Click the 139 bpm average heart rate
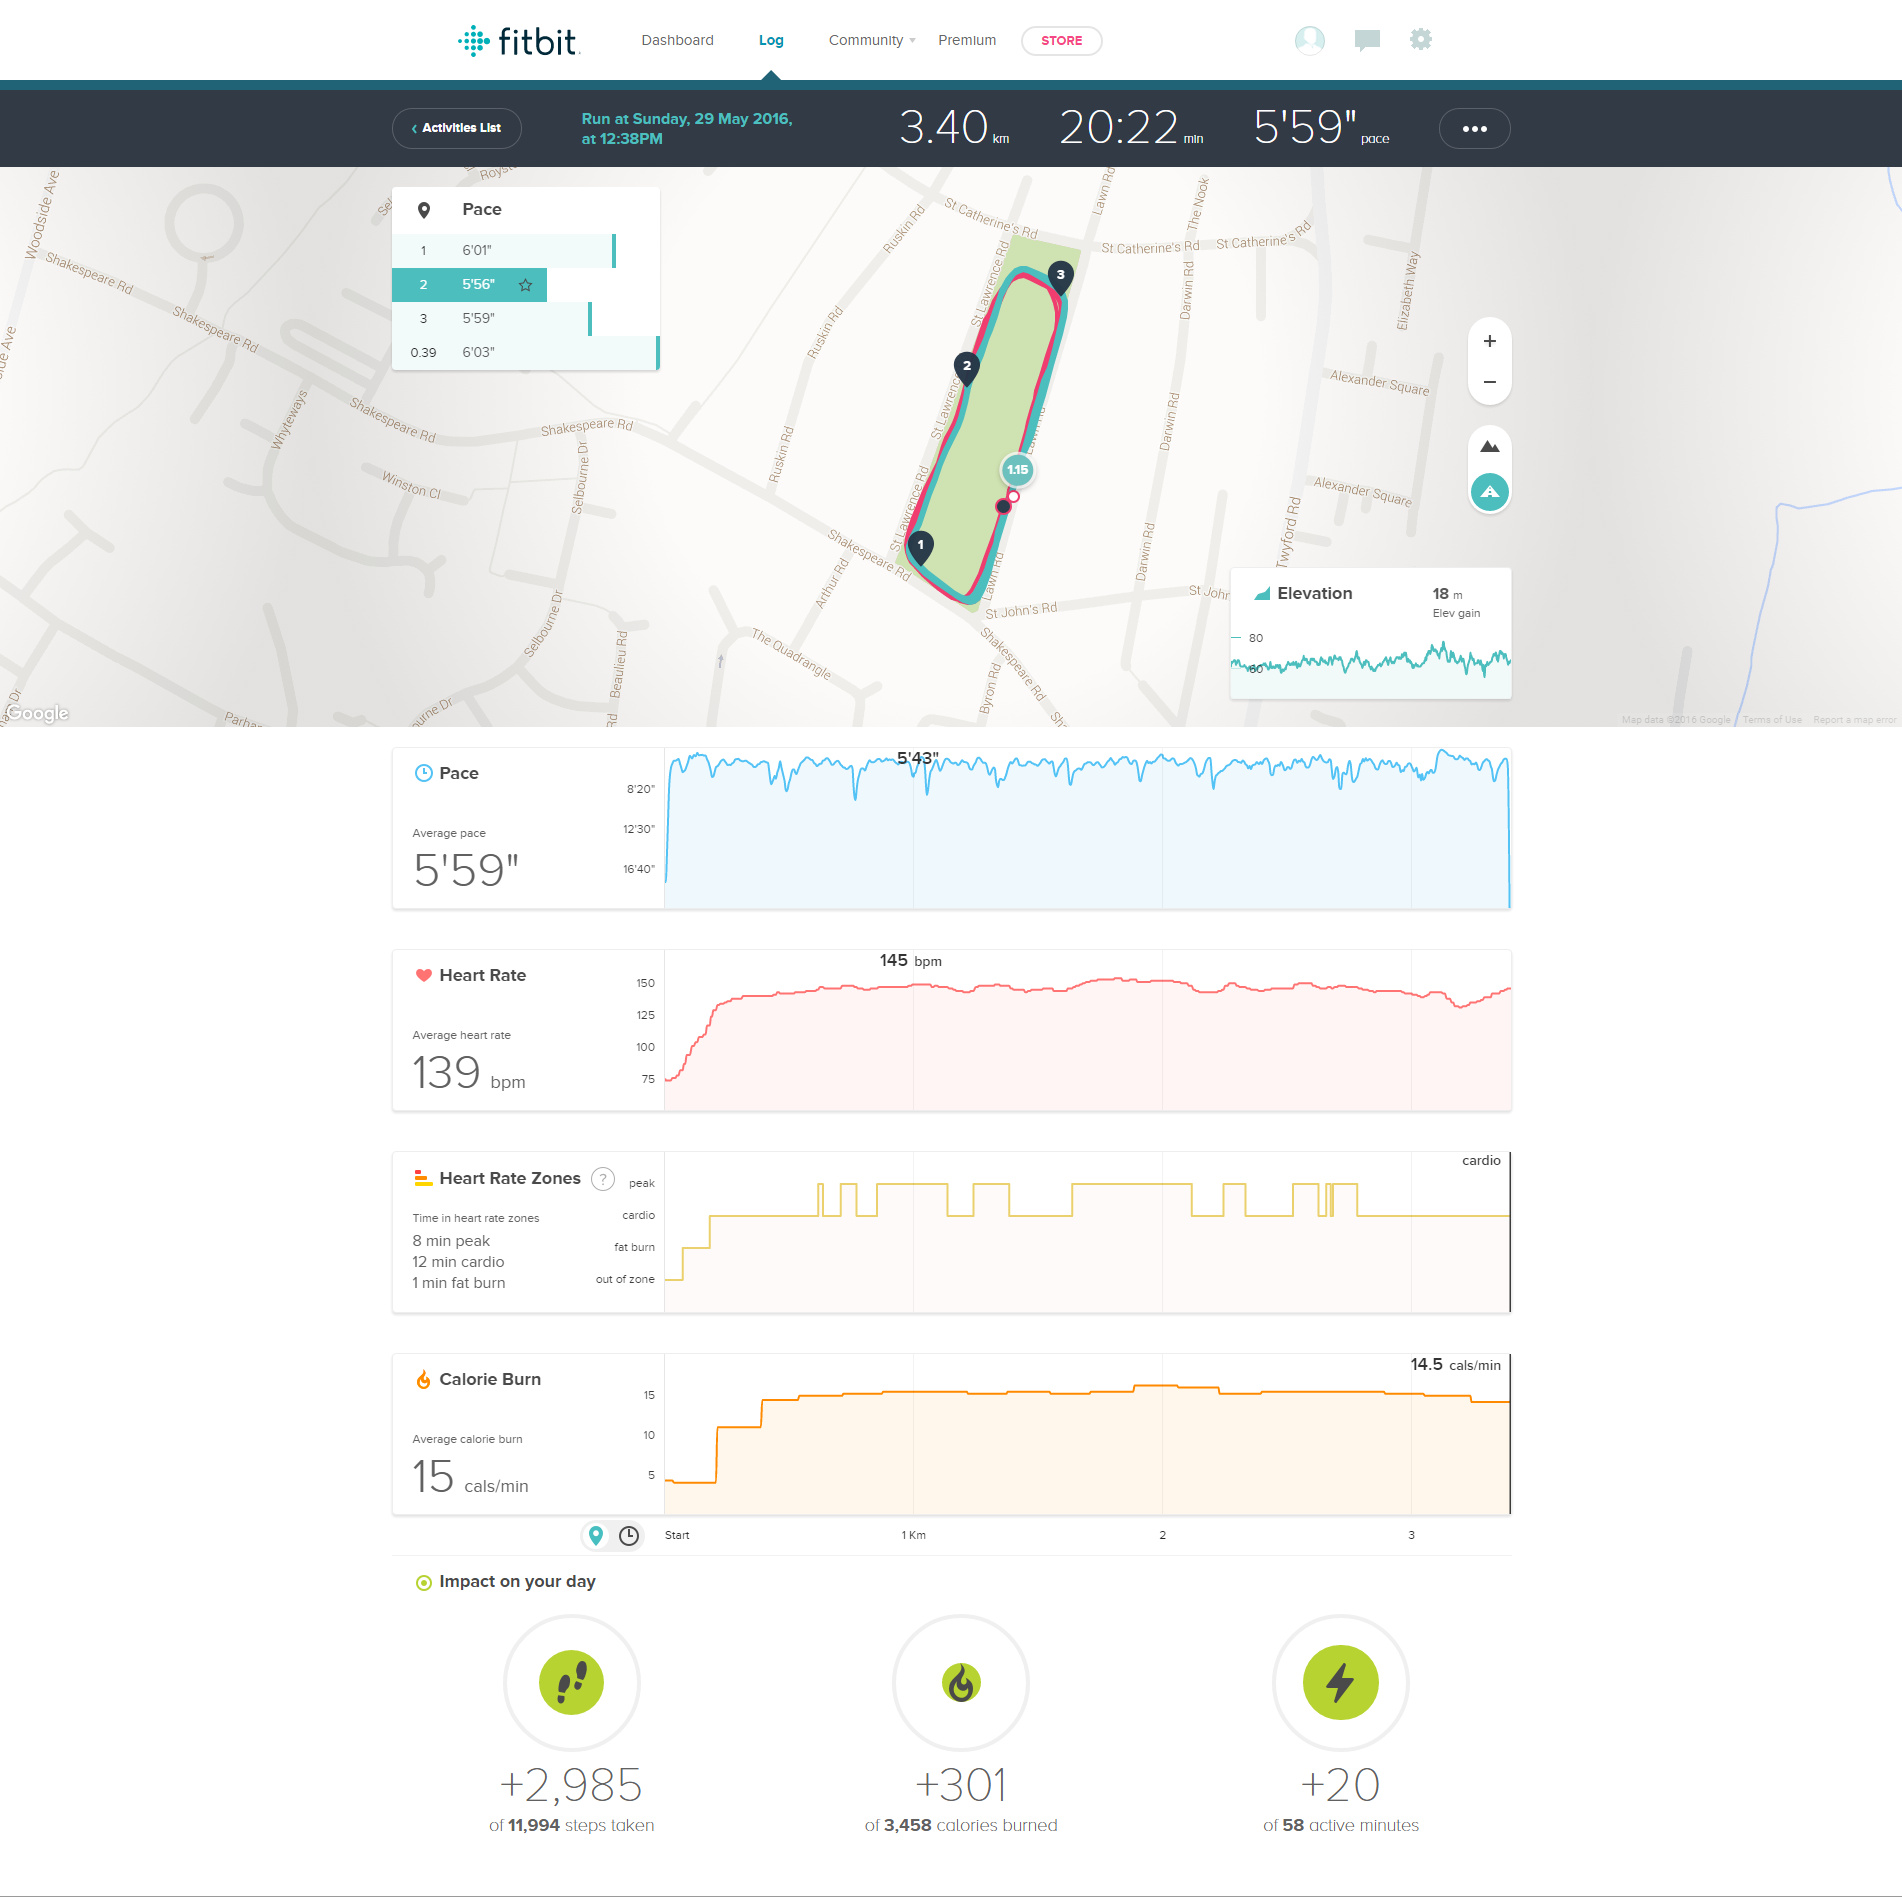The width and height of the screenshot is (1902, 1897). pos(468,1073)
